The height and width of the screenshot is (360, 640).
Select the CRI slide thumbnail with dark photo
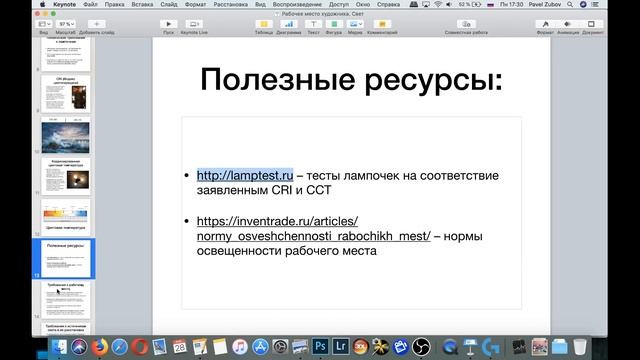[x=65, y=93]
